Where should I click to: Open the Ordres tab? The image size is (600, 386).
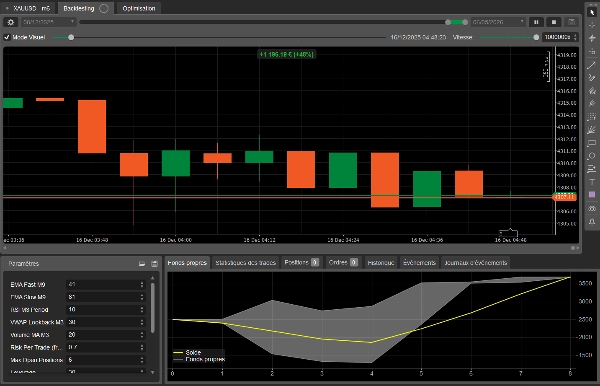(x=343, y=263)
